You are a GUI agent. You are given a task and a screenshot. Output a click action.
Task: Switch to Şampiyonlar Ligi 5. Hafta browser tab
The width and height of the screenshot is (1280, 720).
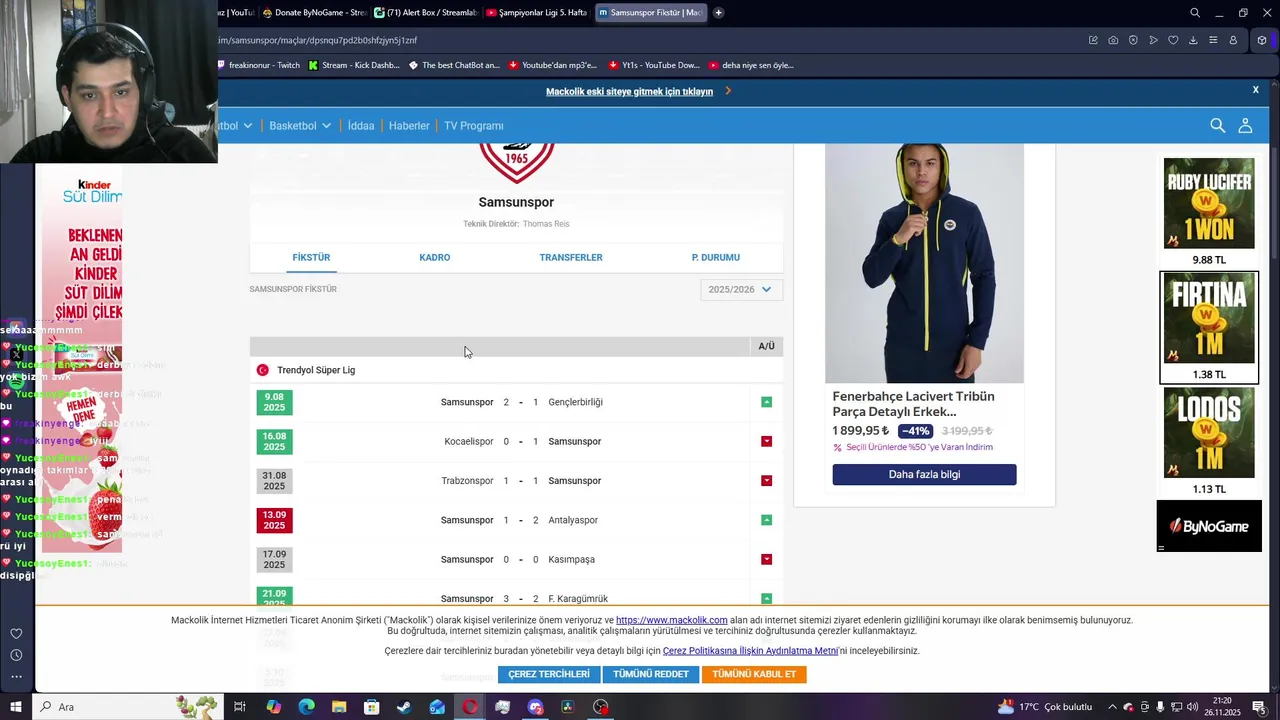[x=537, y=13]
